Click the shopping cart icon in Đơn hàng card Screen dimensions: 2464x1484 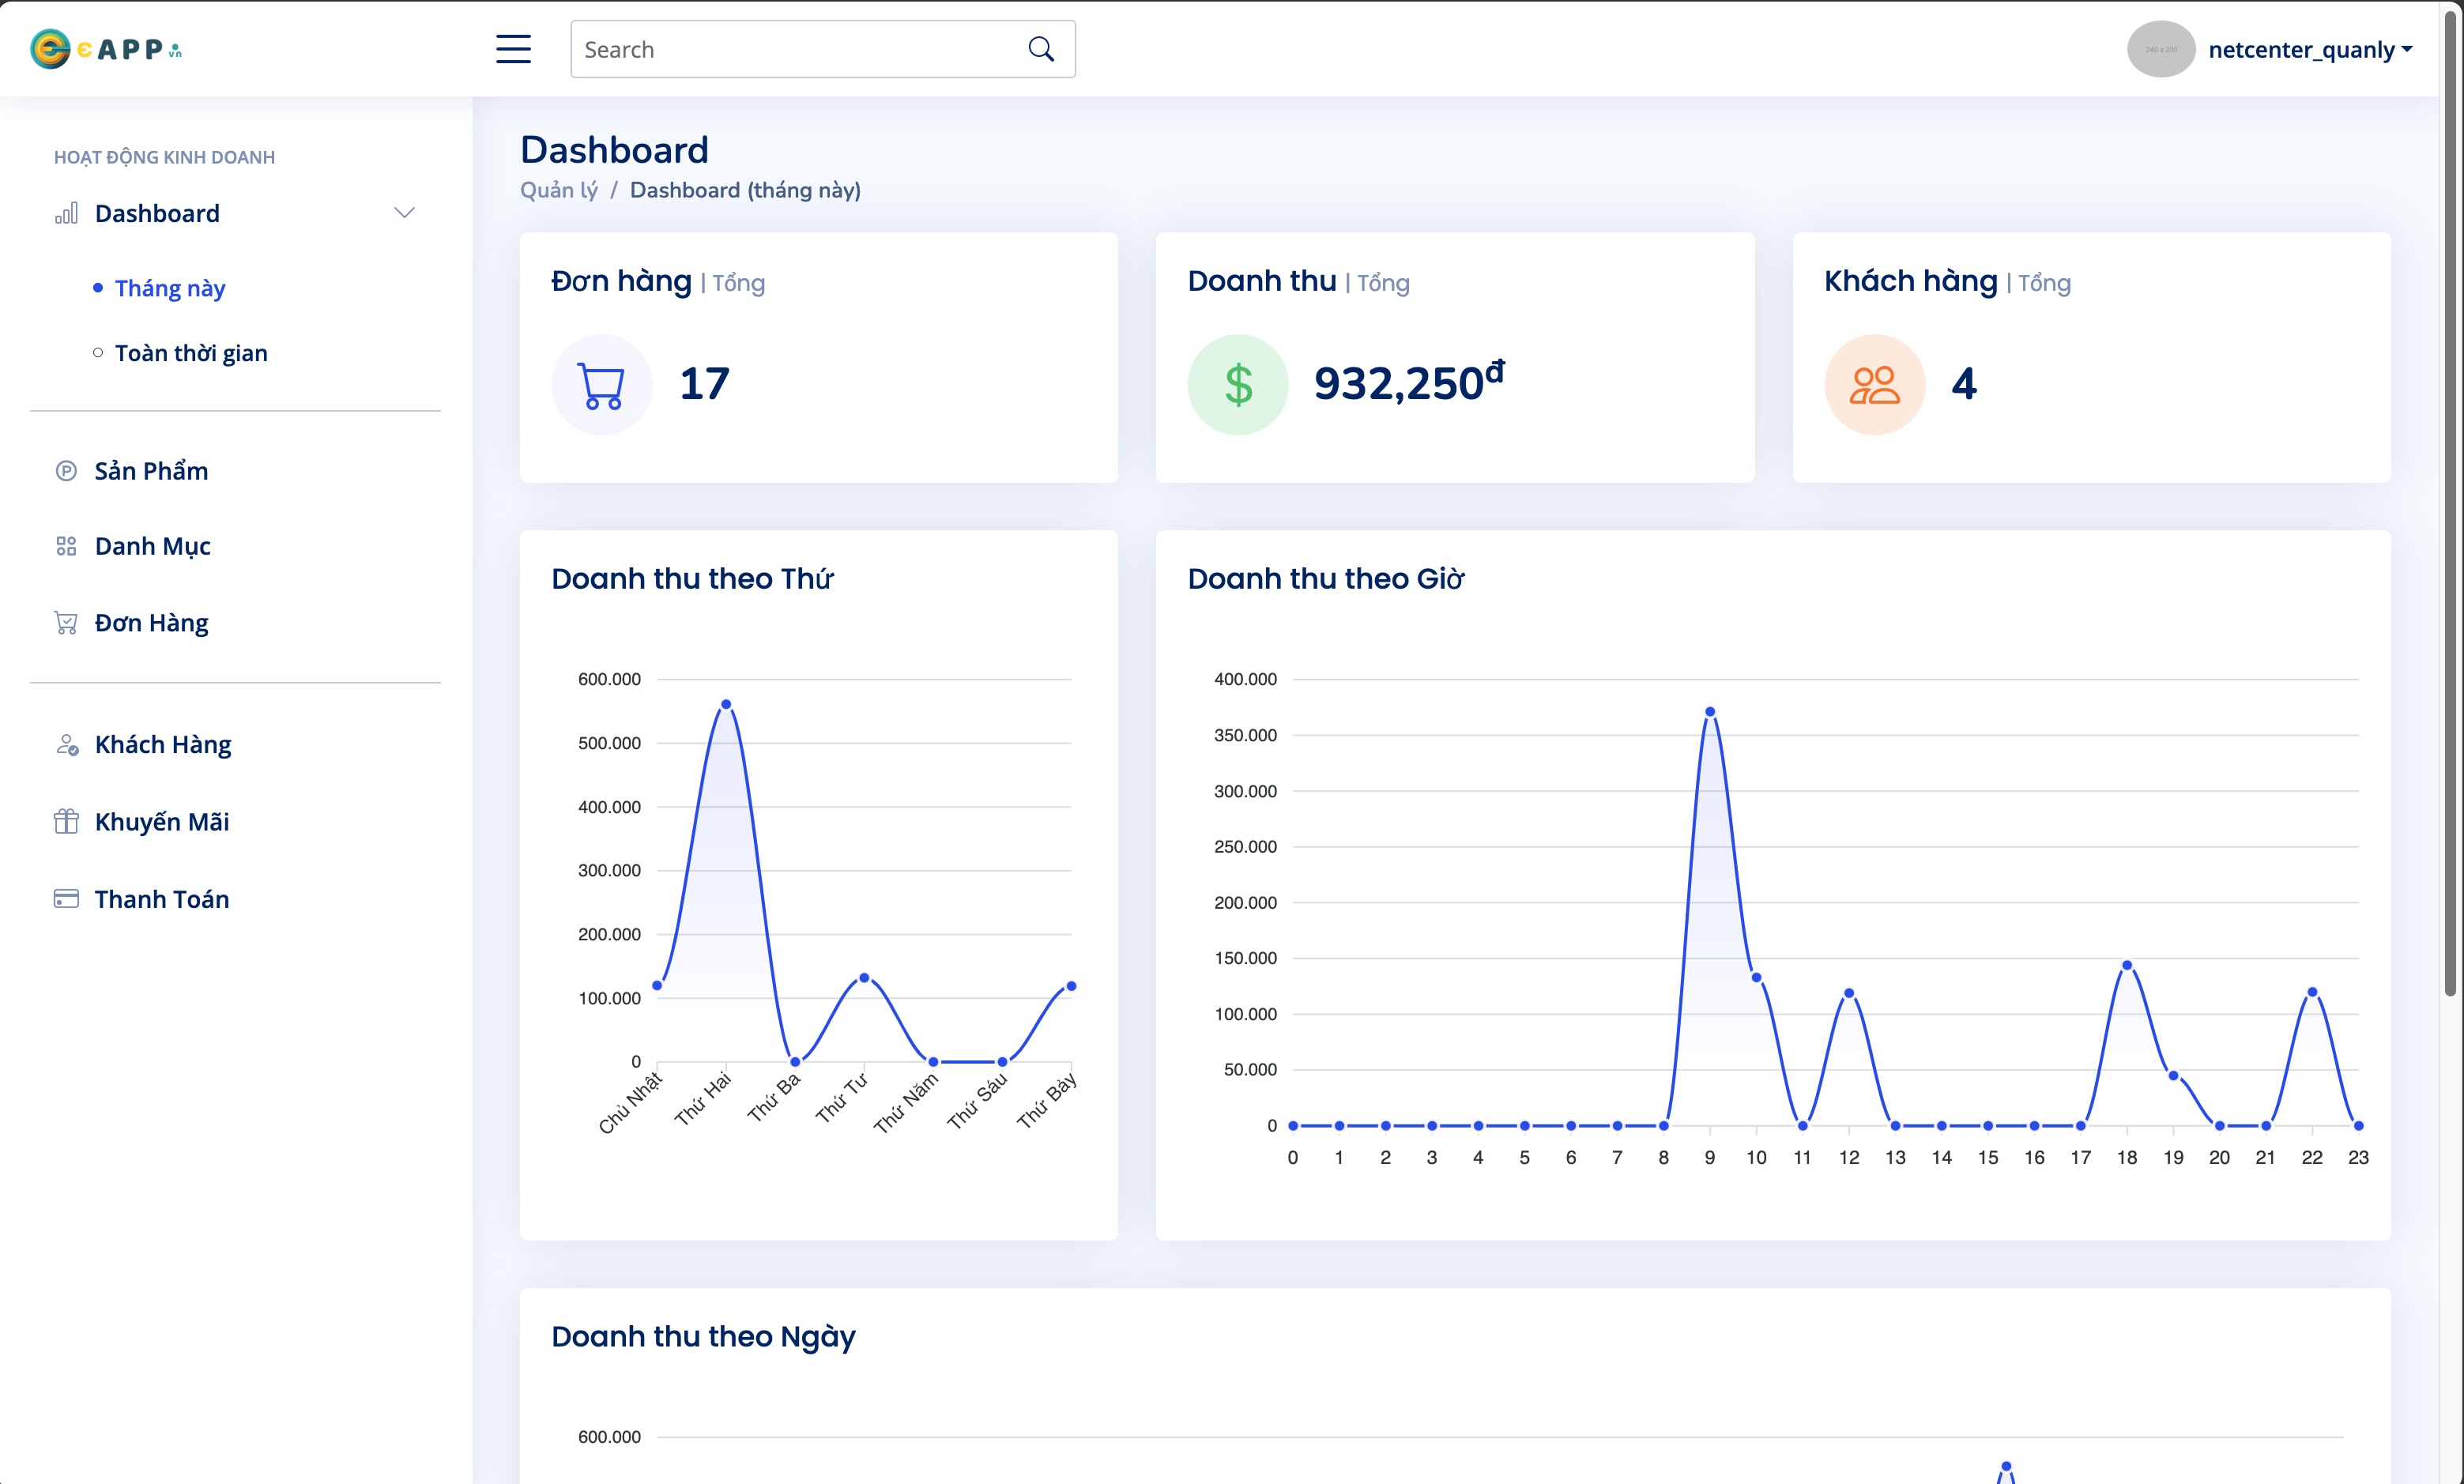(602, 385)
